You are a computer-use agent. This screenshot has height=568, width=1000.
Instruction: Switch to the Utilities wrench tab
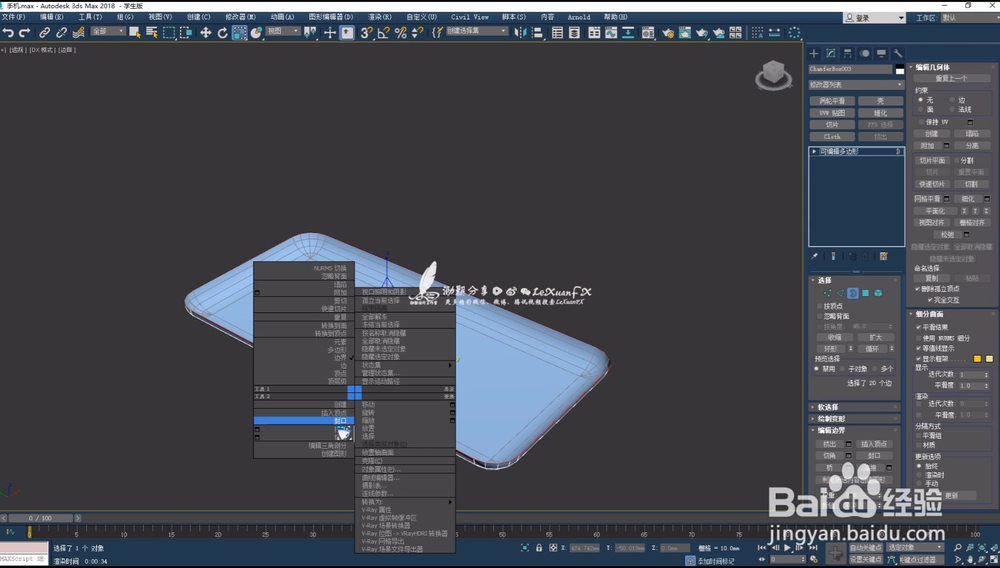tap(898, 54)
